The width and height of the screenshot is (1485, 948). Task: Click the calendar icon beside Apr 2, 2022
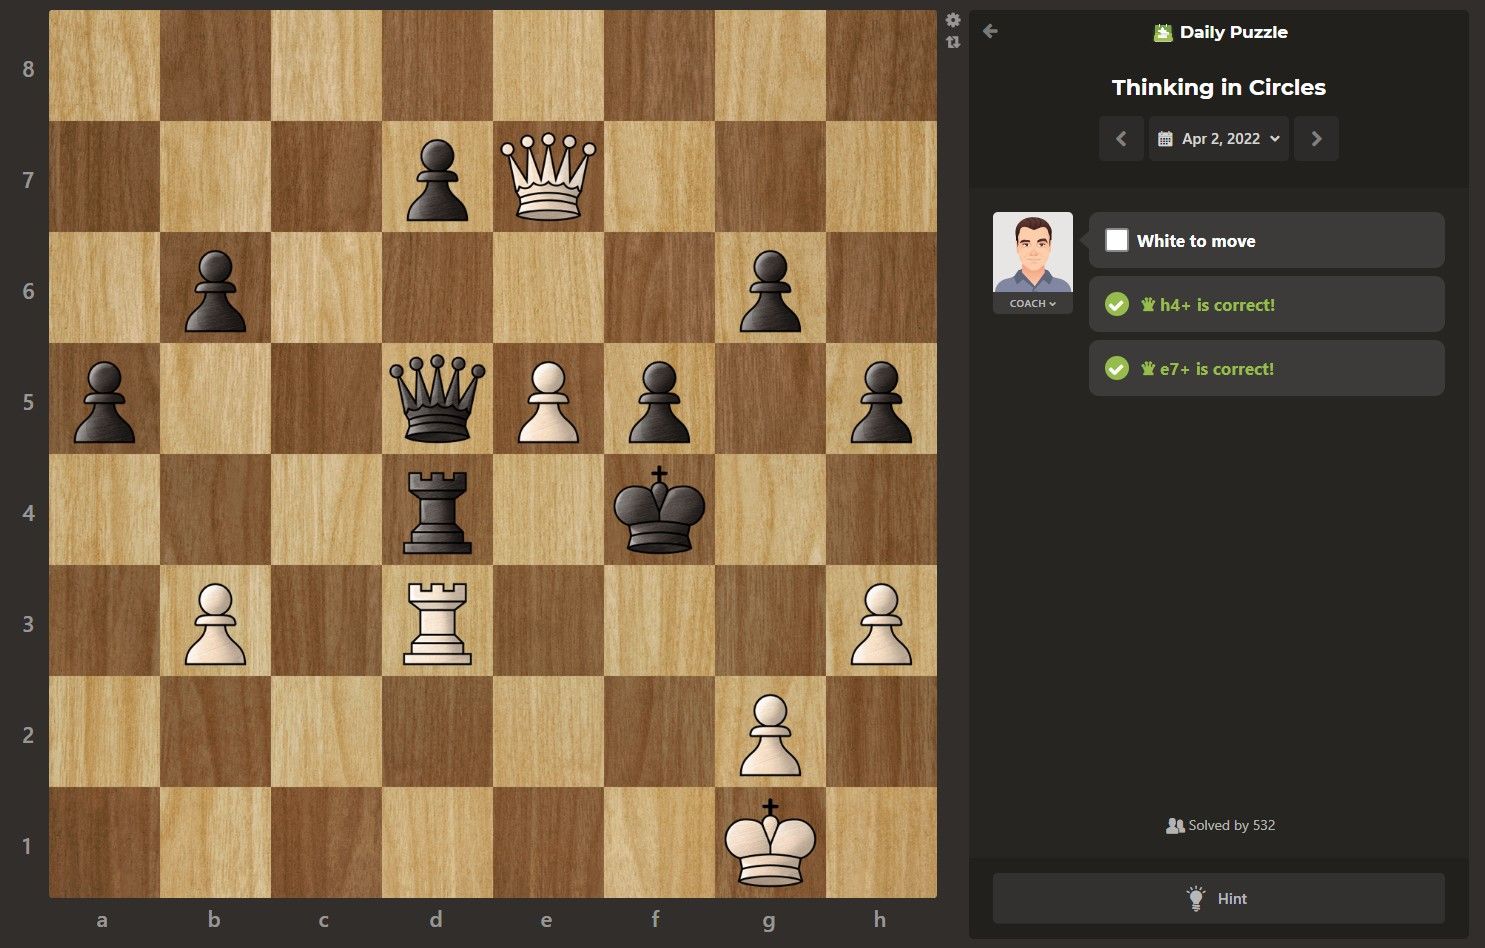pos(1164,138)
